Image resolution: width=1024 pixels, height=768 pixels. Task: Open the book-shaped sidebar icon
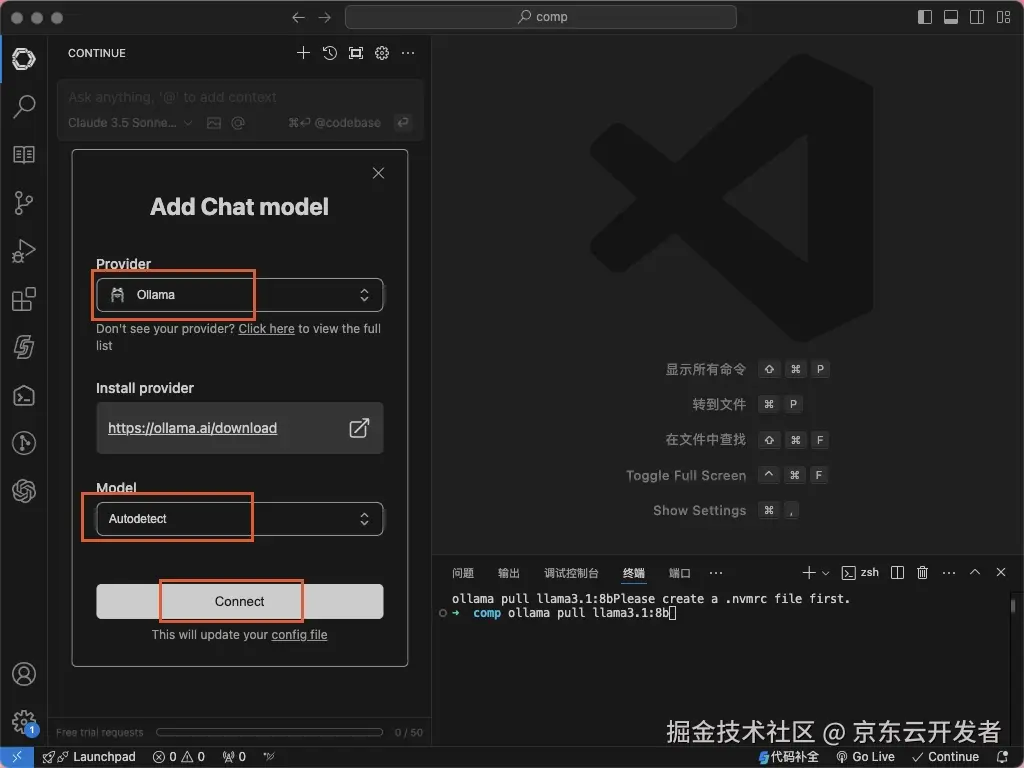tap(24, 155)
